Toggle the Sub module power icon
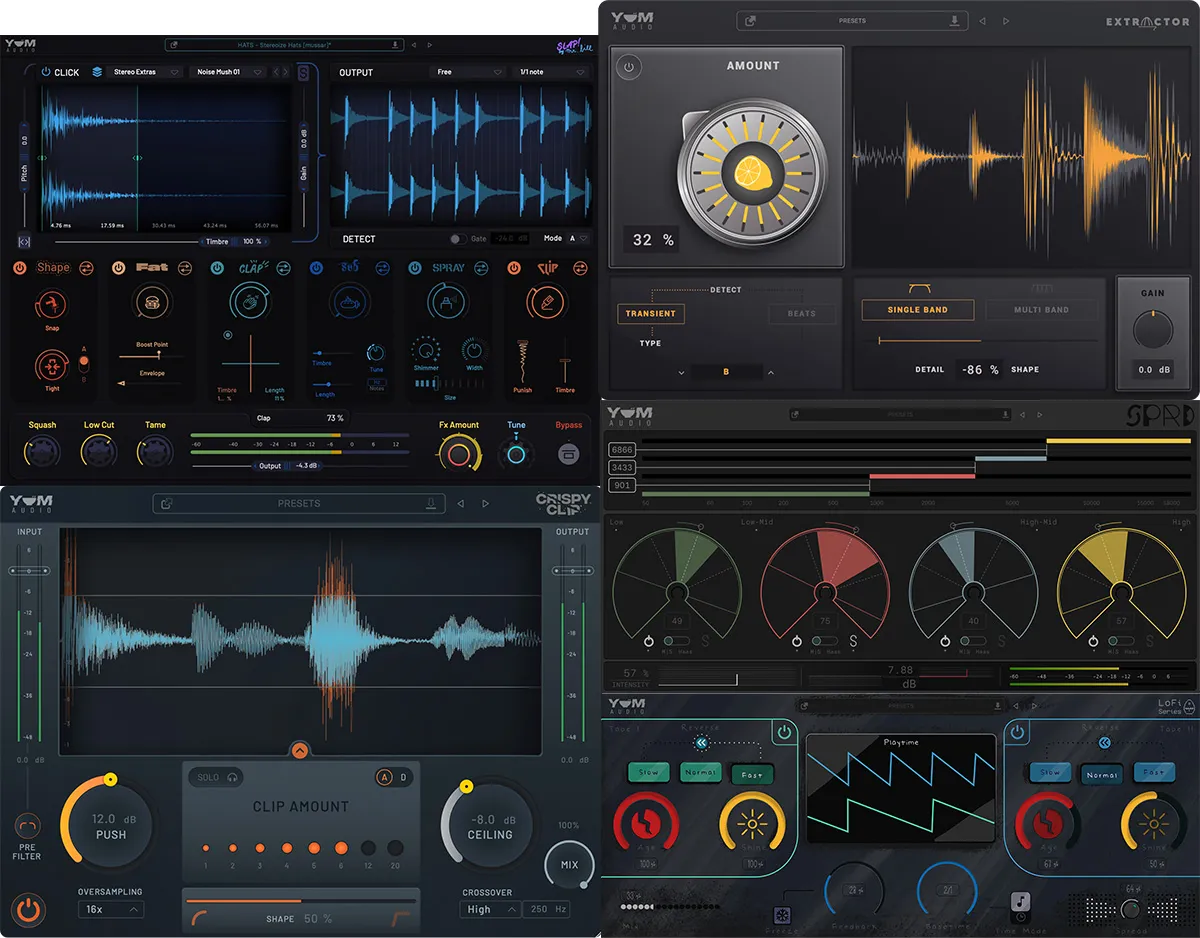Screen dimensions: 1200x938 tap(316, 268)
